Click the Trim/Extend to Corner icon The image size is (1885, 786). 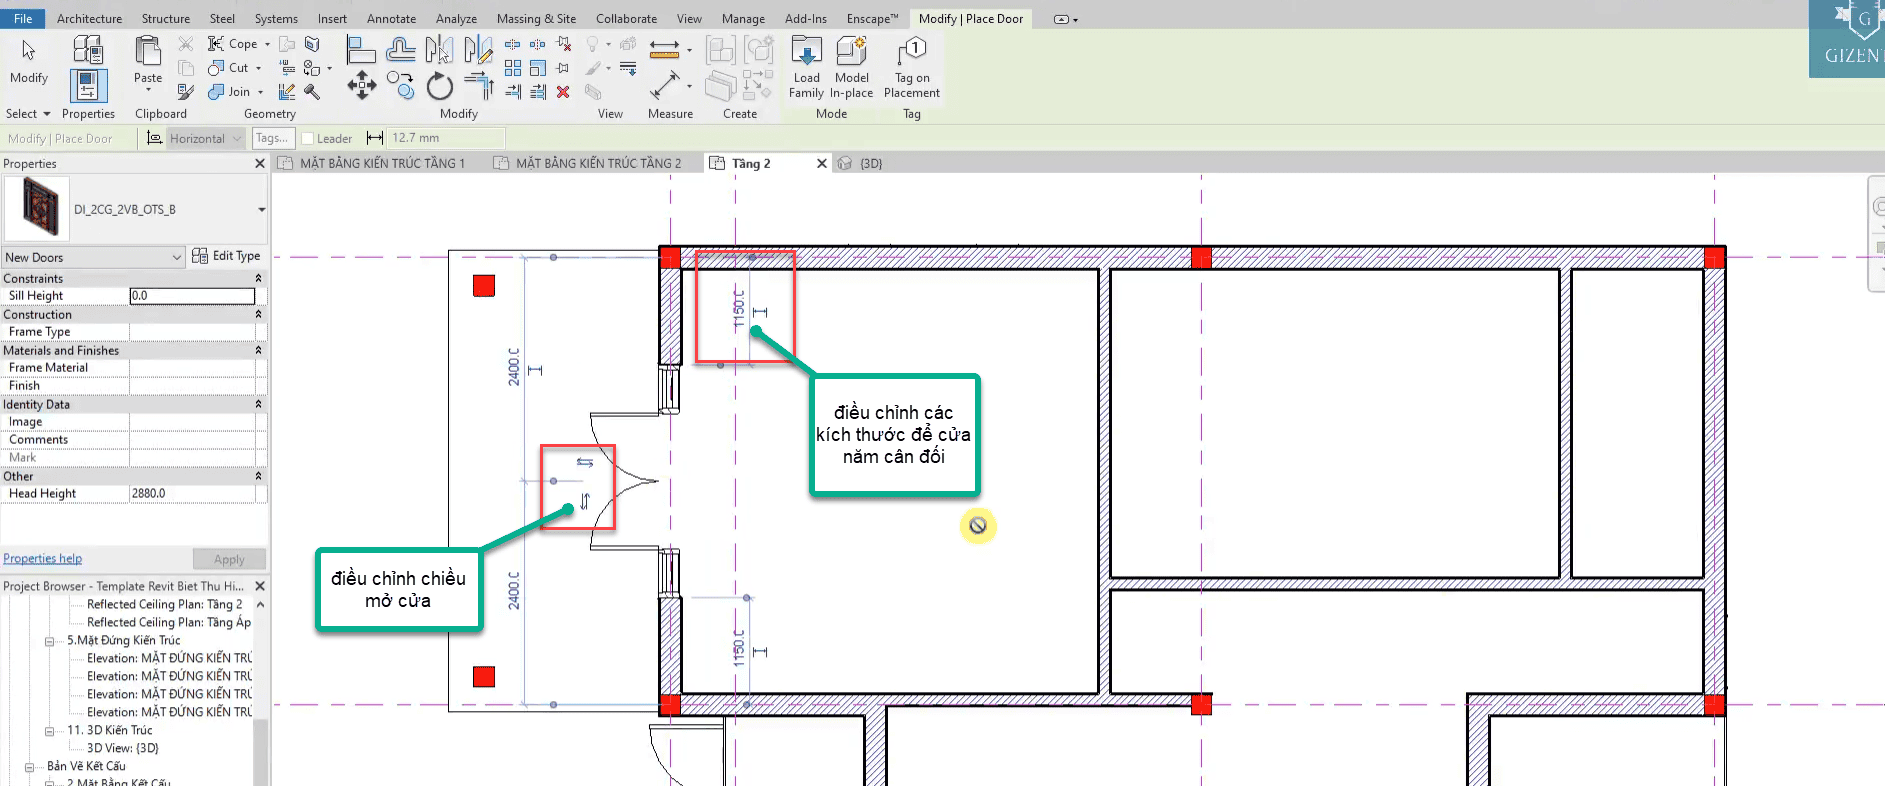480,86
